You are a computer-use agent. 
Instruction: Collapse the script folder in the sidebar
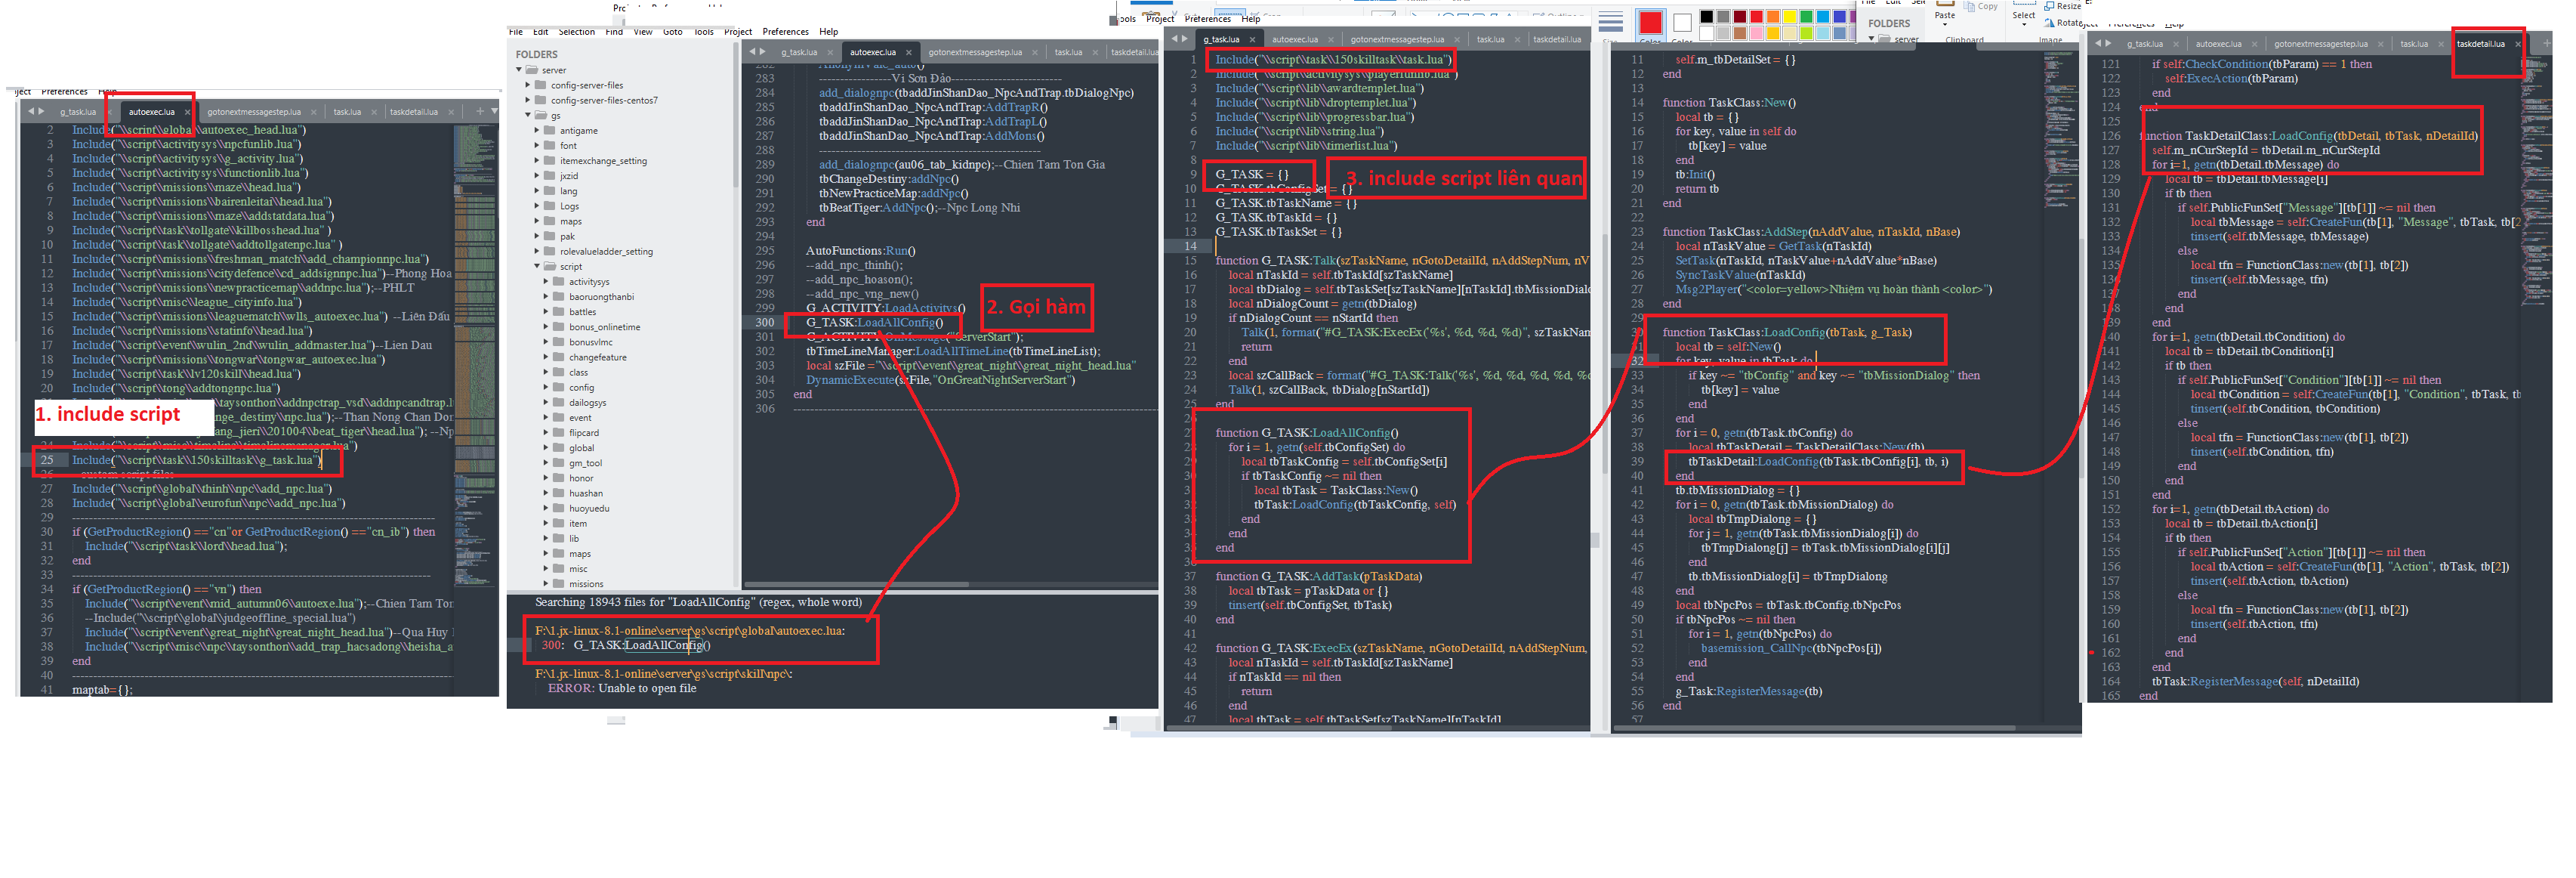tap(536, 265)
